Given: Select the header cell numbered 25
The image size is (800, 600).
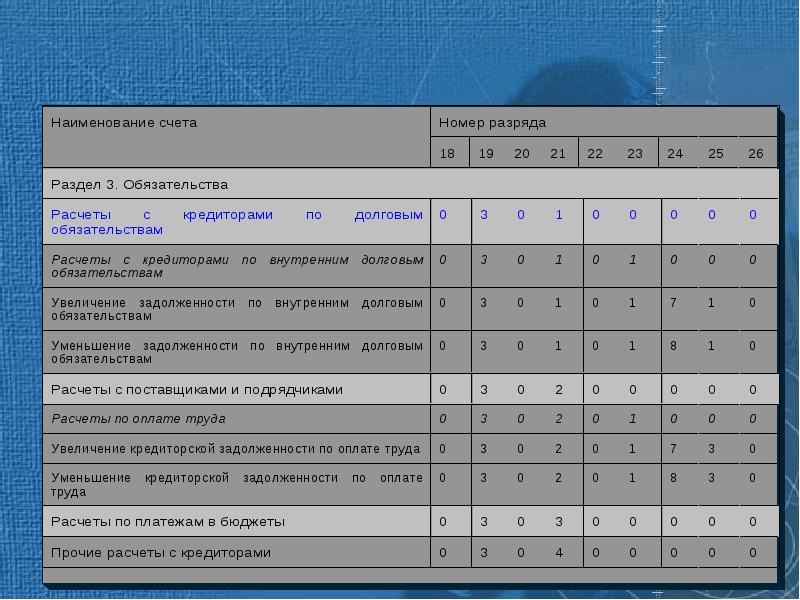Looking at the screenshot, I should 715,154.
